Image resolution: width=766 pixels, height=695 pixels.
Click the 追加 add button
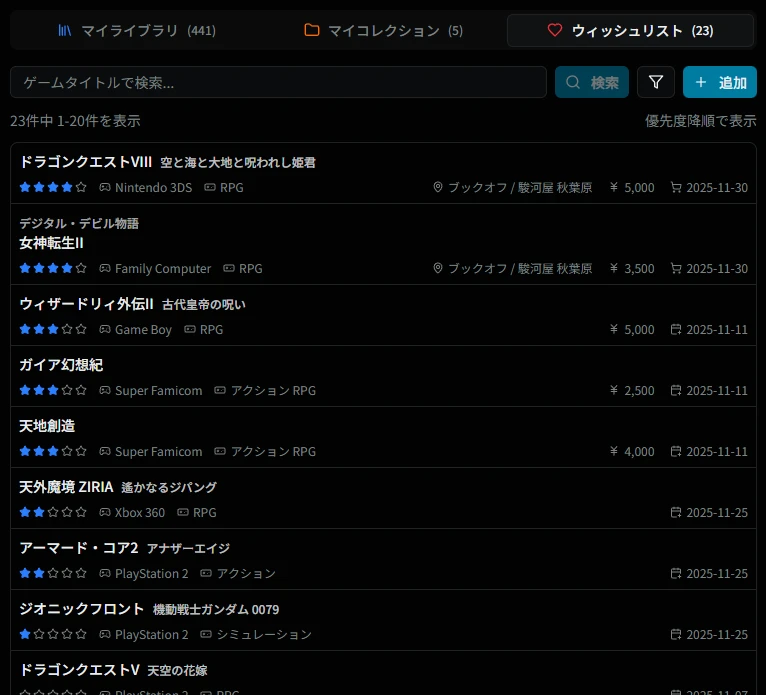pos(720,82)
